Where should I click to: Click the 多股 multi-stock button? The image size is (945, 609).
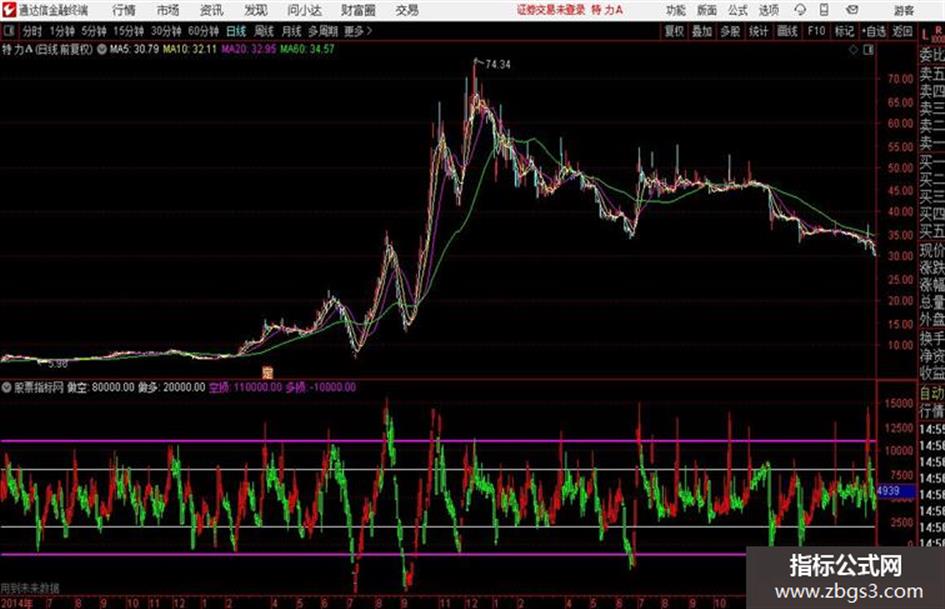tap(730, 31)
